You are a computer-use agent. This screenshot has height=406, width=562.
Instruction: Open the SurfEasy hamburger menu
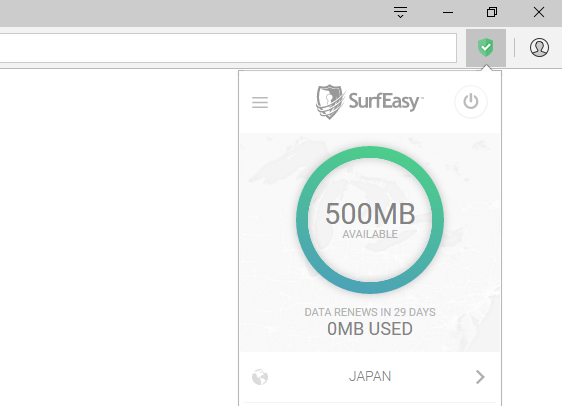260,102
